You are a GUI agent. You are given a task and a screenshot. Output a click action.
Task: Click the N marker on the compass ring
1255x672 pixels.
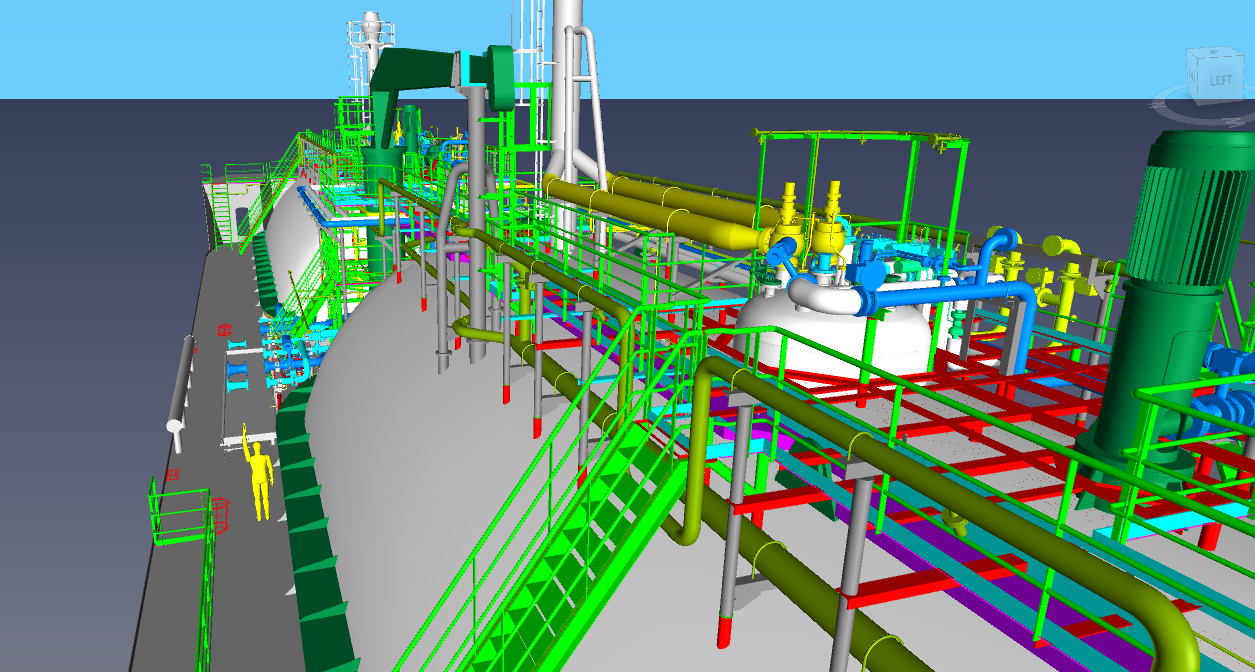(x=1158, y=105)
